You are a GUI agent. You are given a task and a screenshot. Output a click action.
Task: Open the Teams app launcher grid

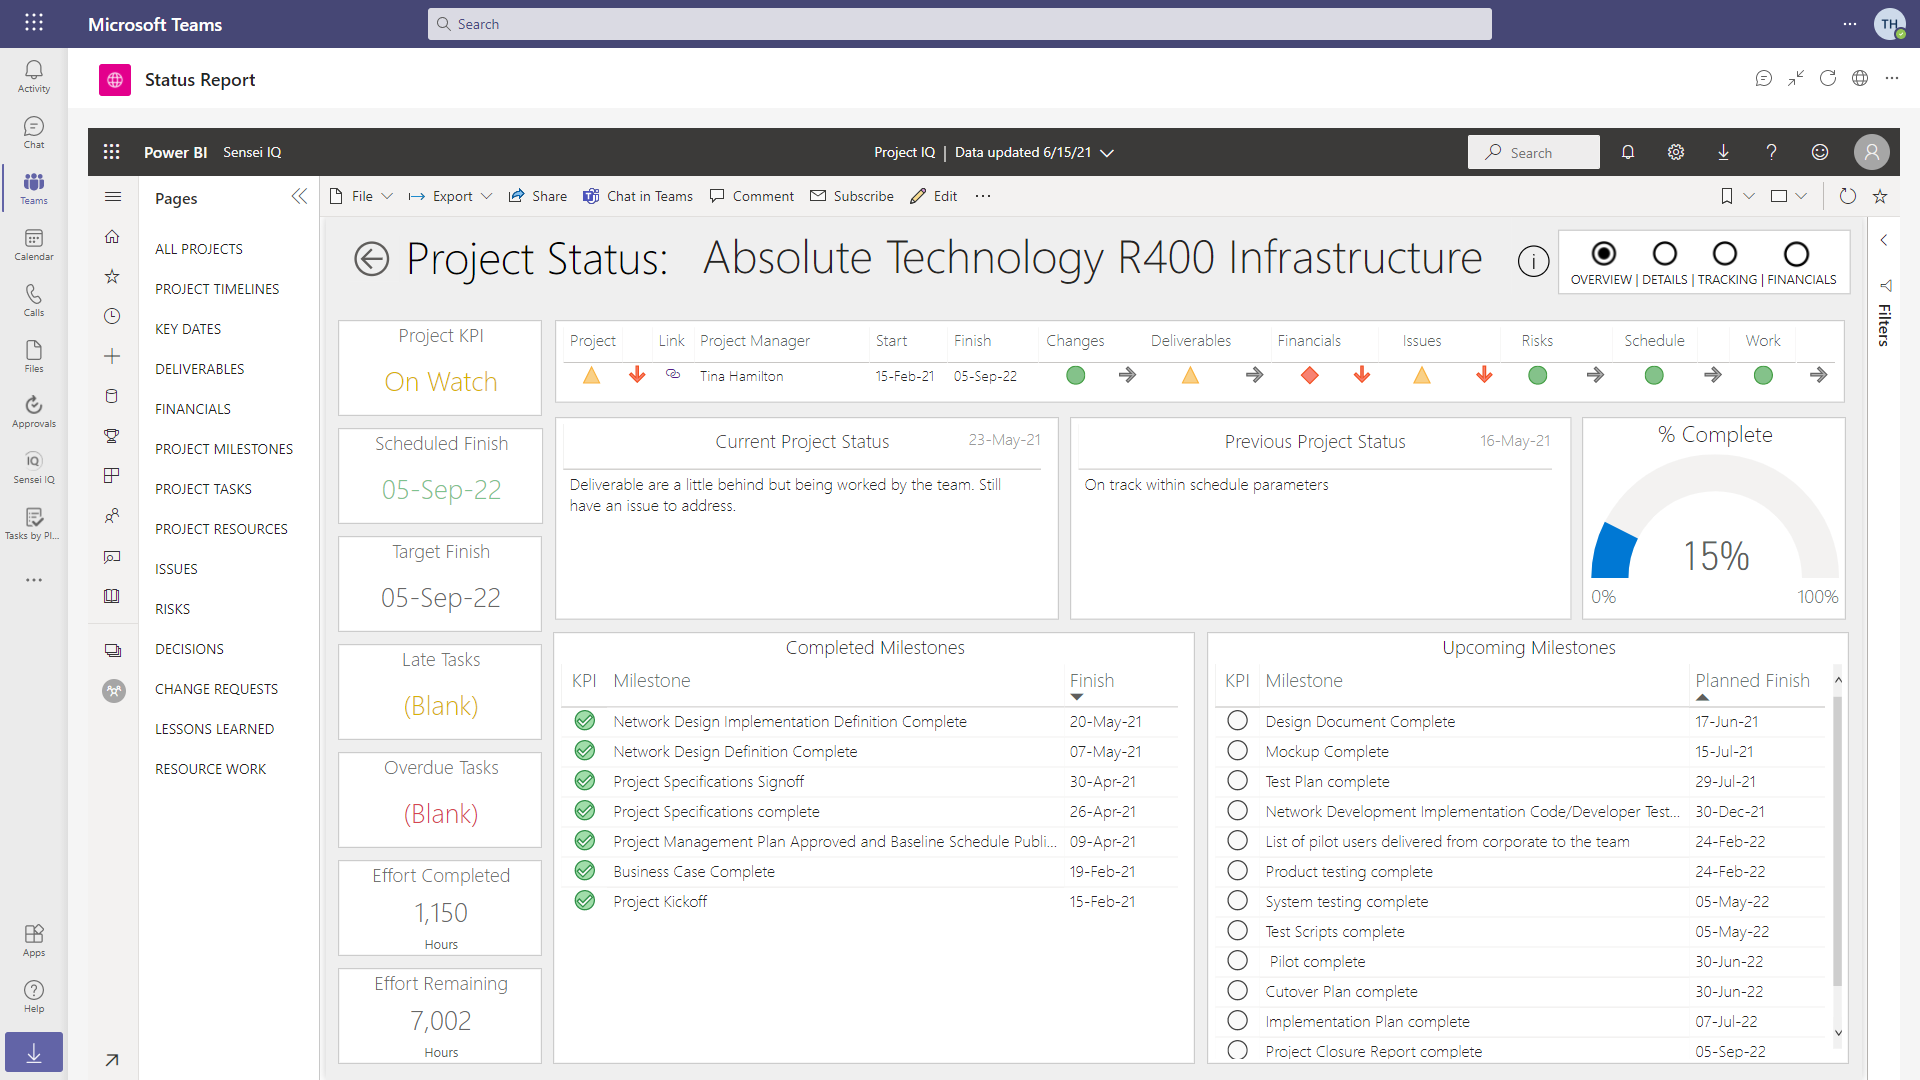34,23
